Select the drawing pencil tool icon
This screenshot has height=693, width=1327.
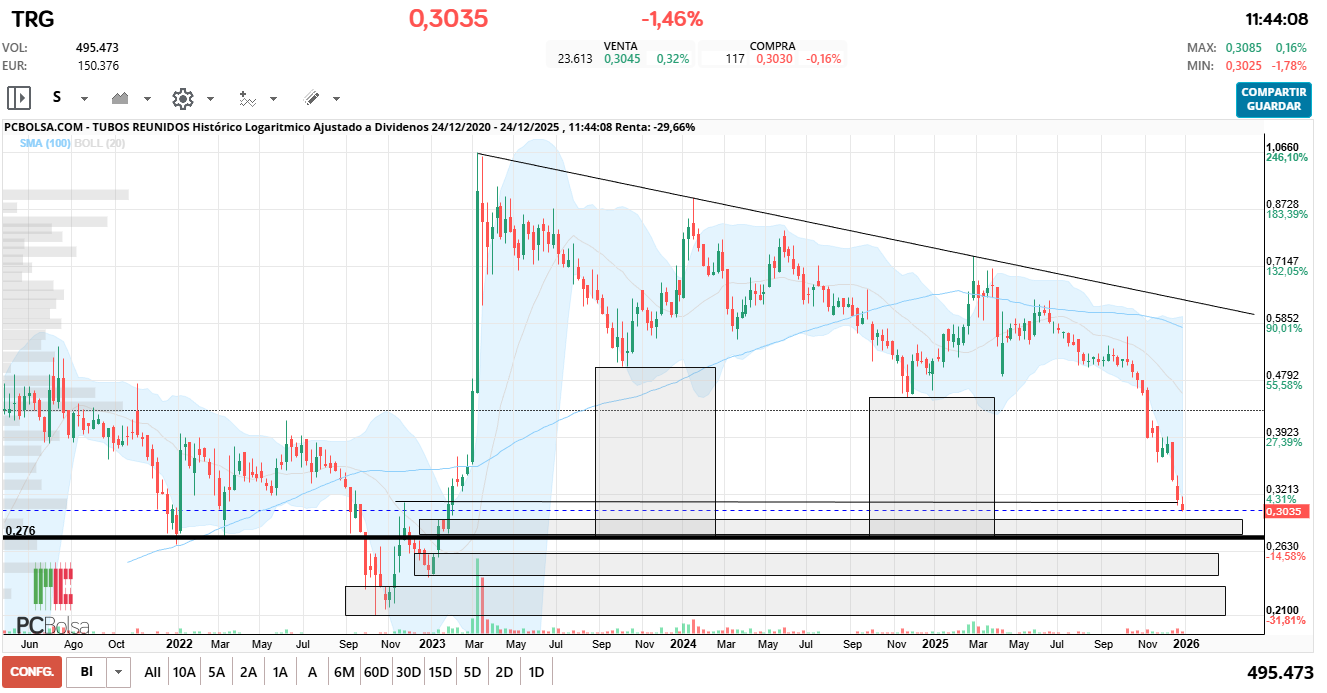tap(311, 98)
